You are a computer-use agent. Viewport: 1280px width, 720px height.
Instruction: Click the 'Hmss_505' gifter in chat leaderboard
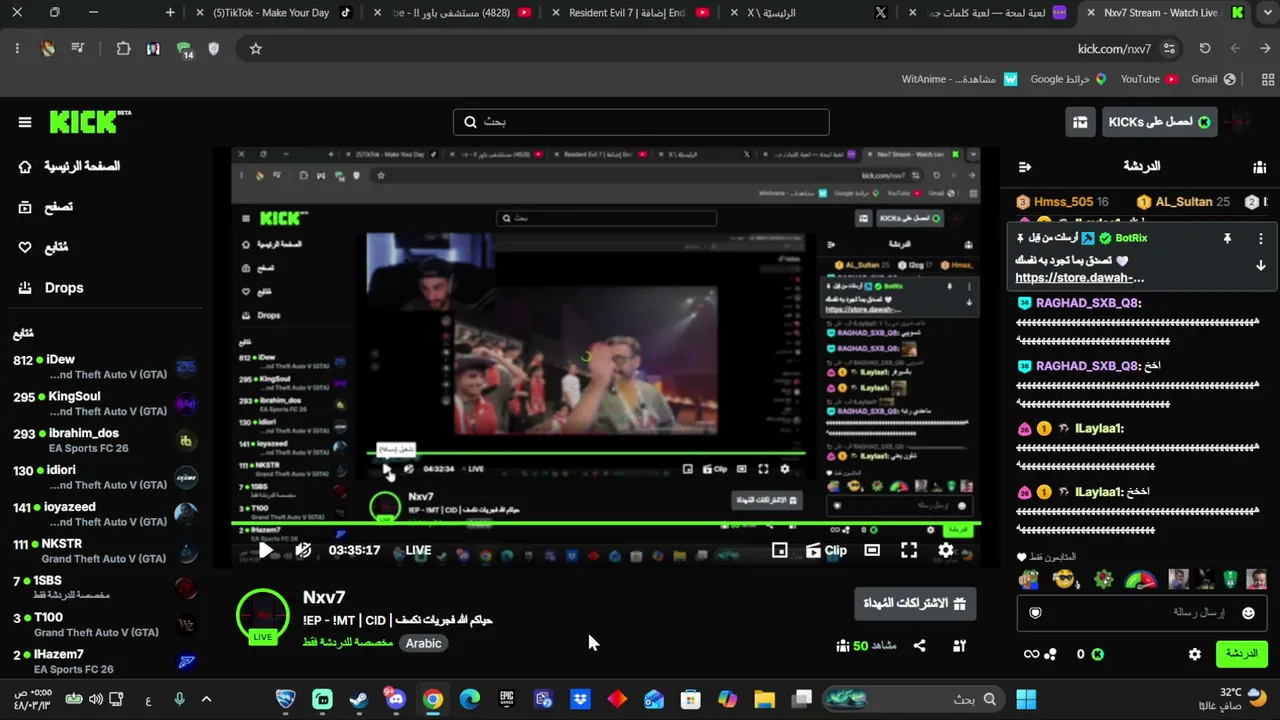pyautogui.click(x=1063, y=202)
